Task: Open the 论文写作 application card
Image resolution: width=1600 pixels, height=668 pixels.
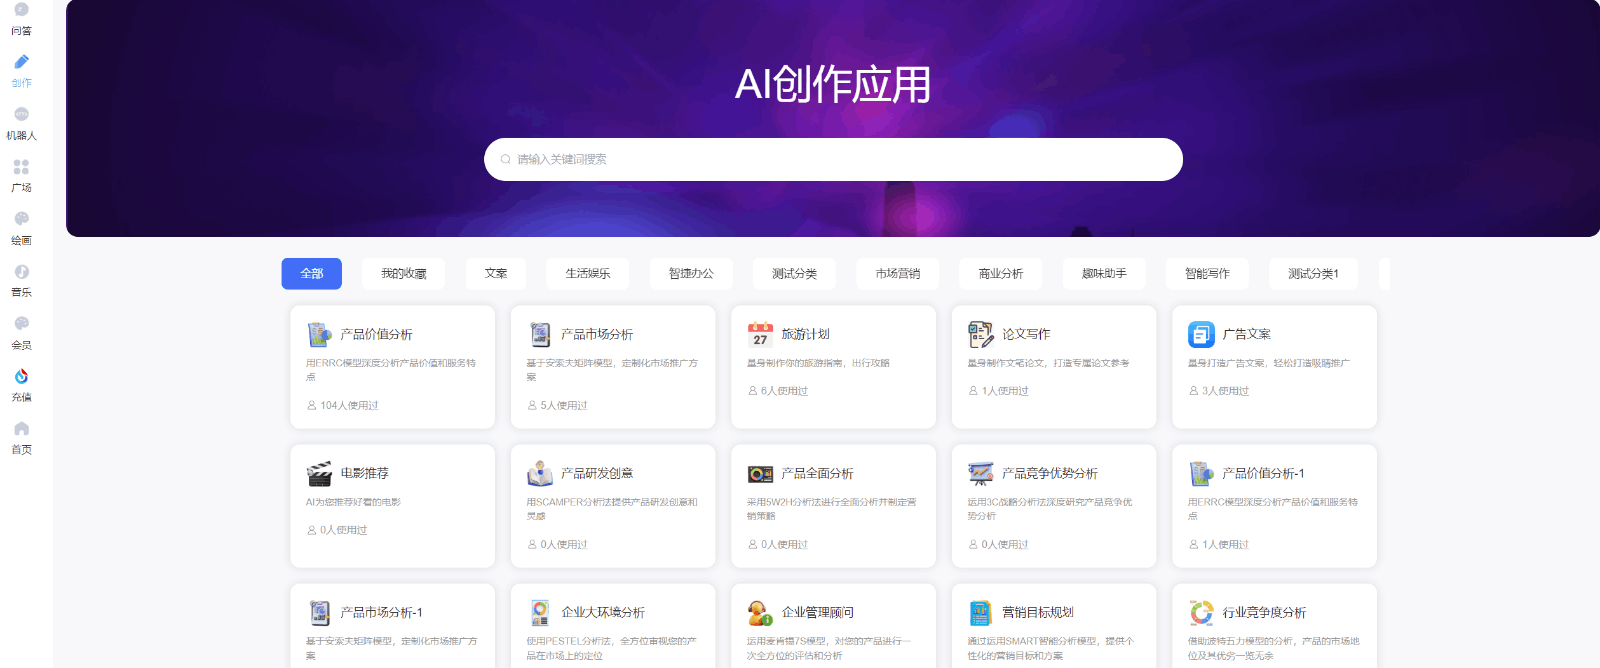Action: point(1053,366)
